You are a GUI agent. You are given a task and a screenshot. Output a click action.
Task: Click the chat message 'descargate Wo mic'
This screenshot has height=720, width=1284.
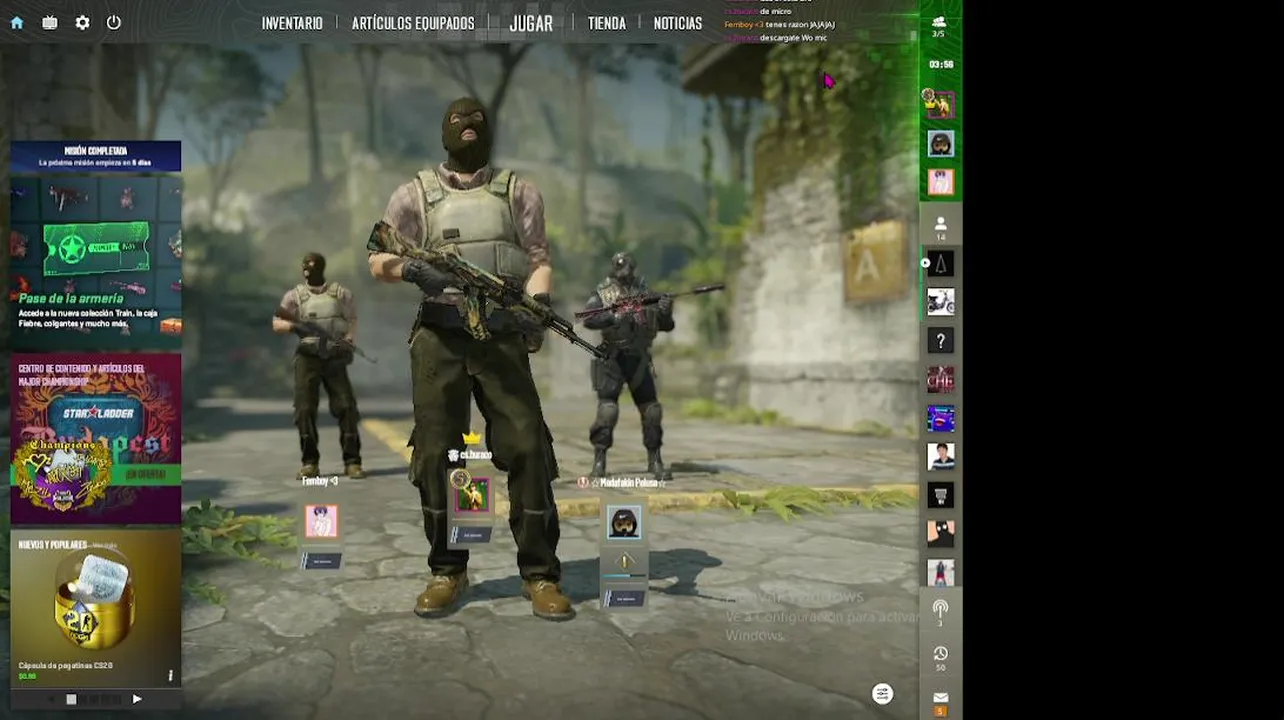793,38
